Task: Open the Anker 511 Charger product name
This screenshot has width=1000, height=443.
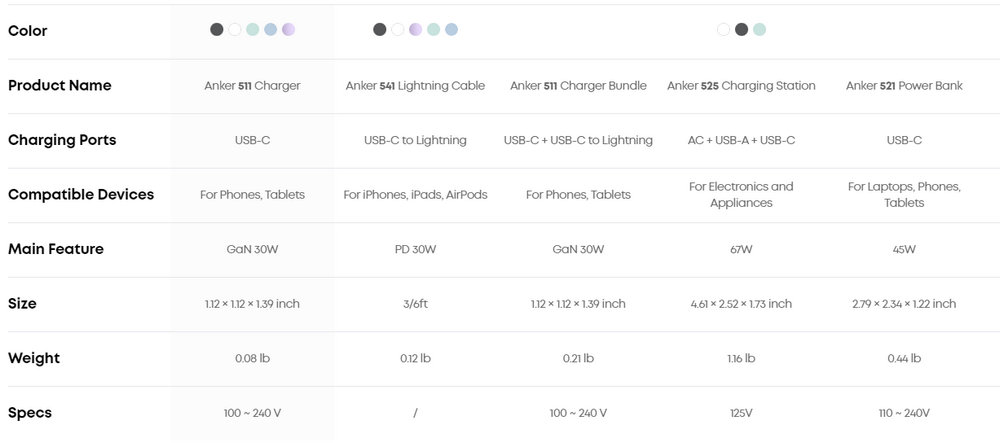Action: [x=252, y=86]
